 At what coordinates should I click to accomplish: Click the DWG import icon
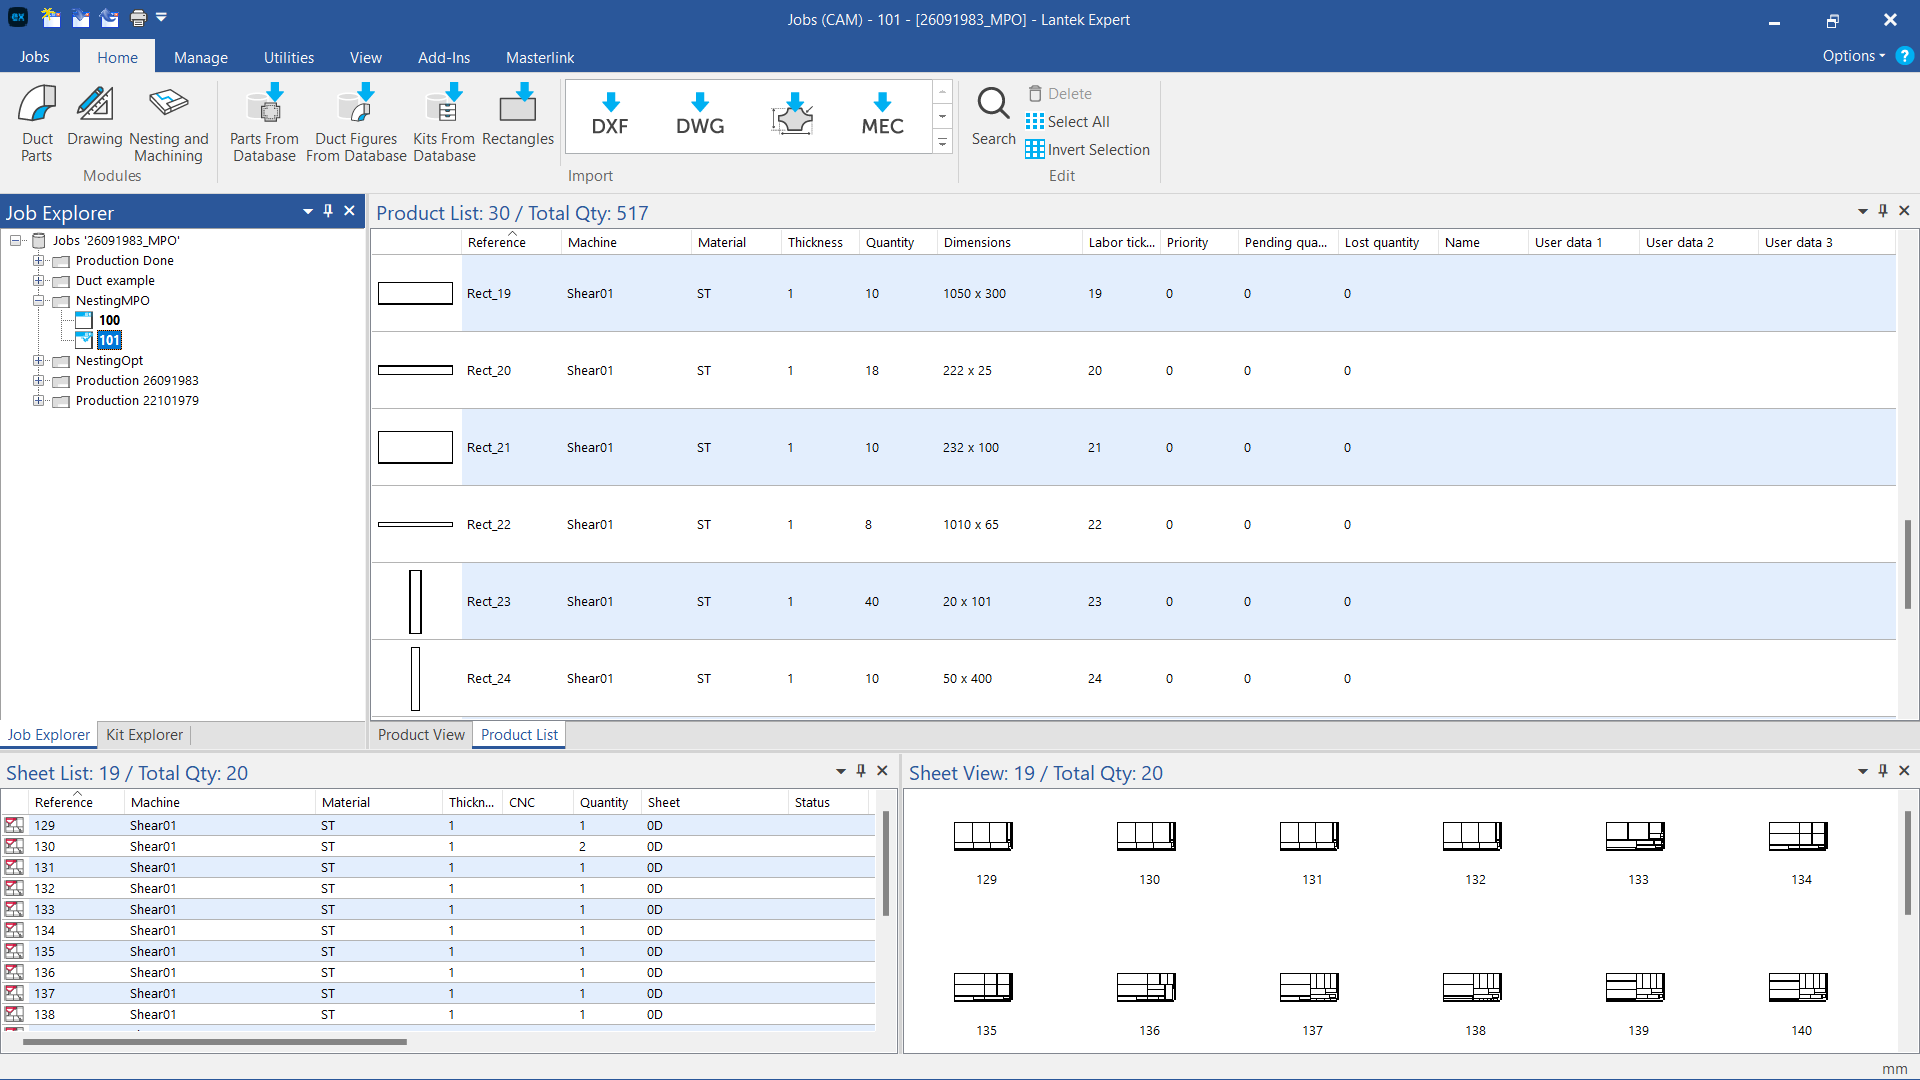pyautogui.click(x=700, y=115)
